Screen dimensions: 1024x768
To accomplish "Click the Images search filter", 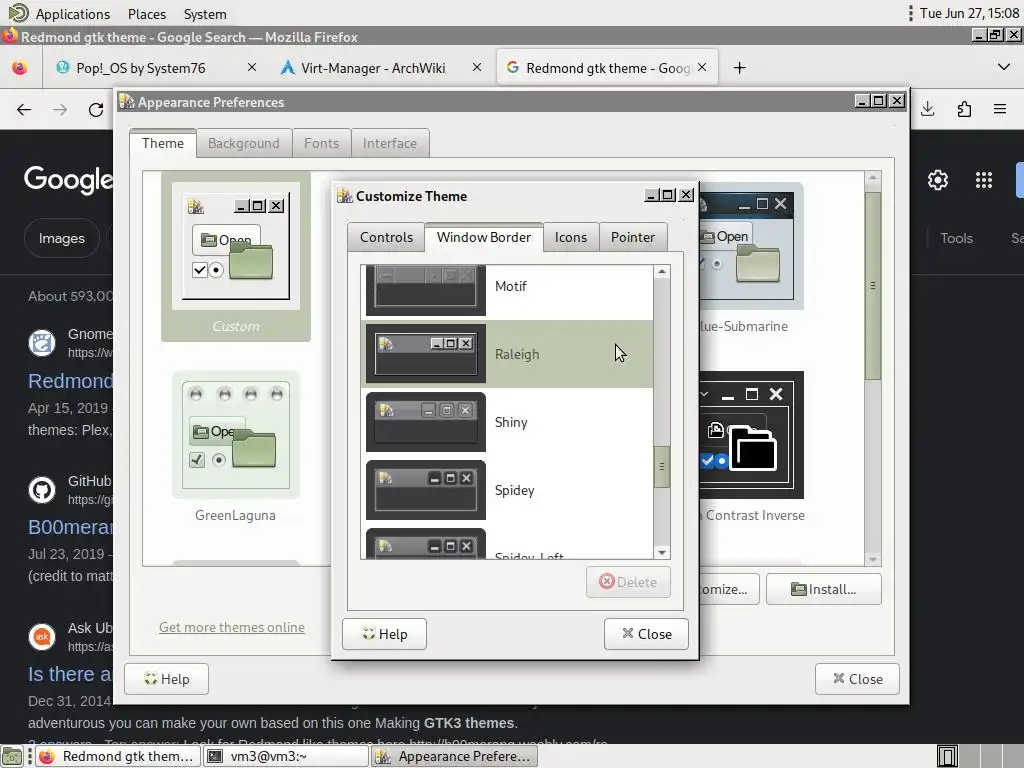I will tap(61, 238).
